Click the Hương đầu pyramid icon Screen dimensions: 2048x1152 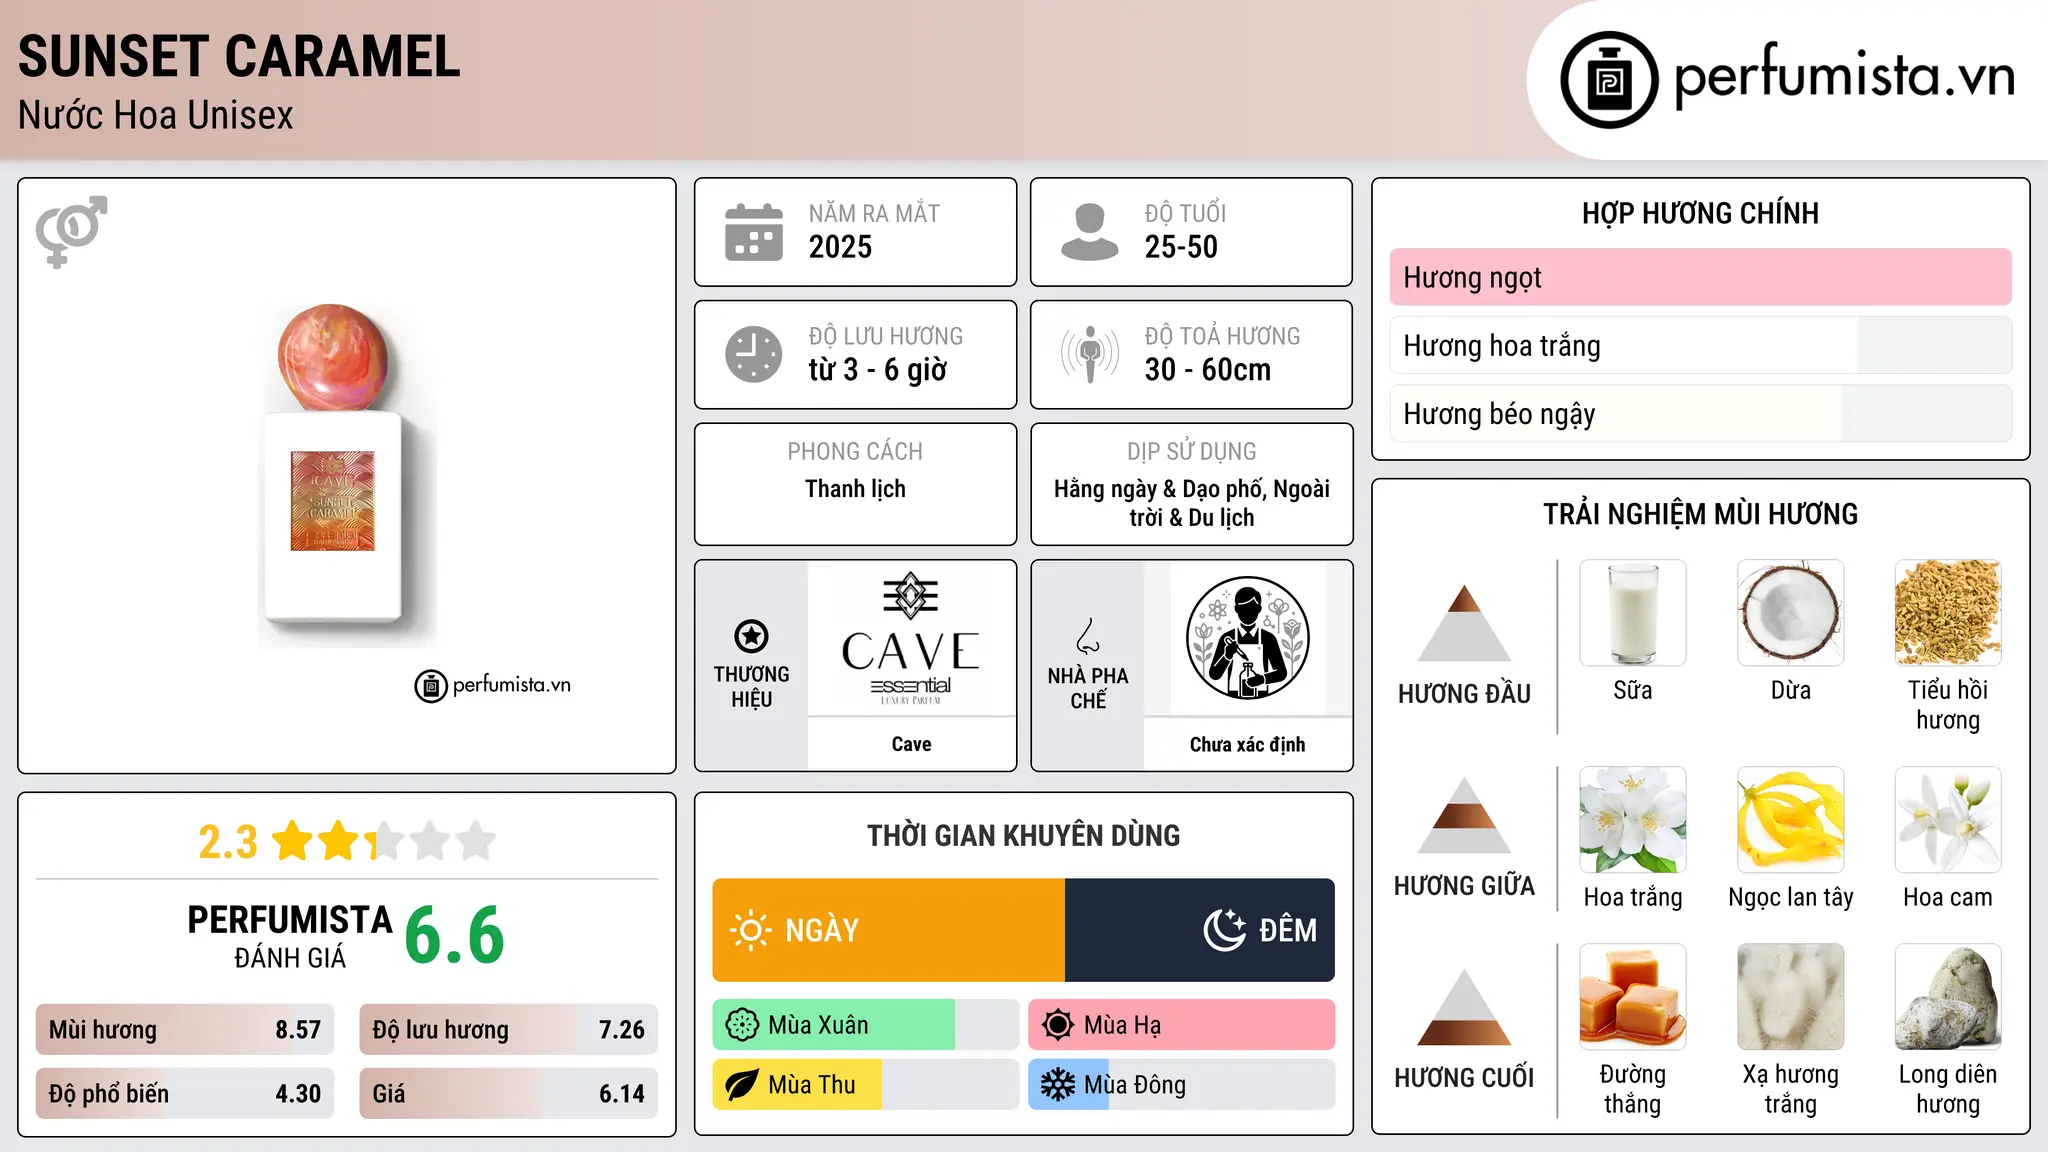pos(1464,623)
